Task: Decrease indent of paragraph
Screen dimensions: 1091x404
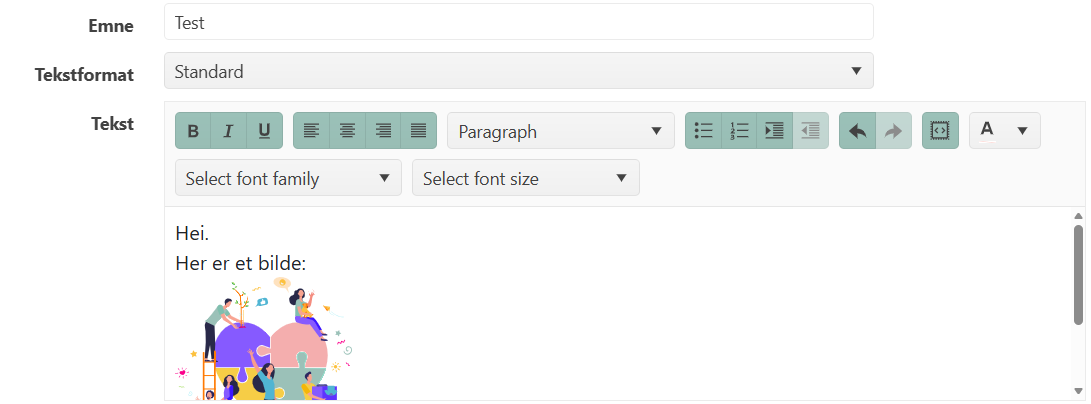Action: coord(810,131)
